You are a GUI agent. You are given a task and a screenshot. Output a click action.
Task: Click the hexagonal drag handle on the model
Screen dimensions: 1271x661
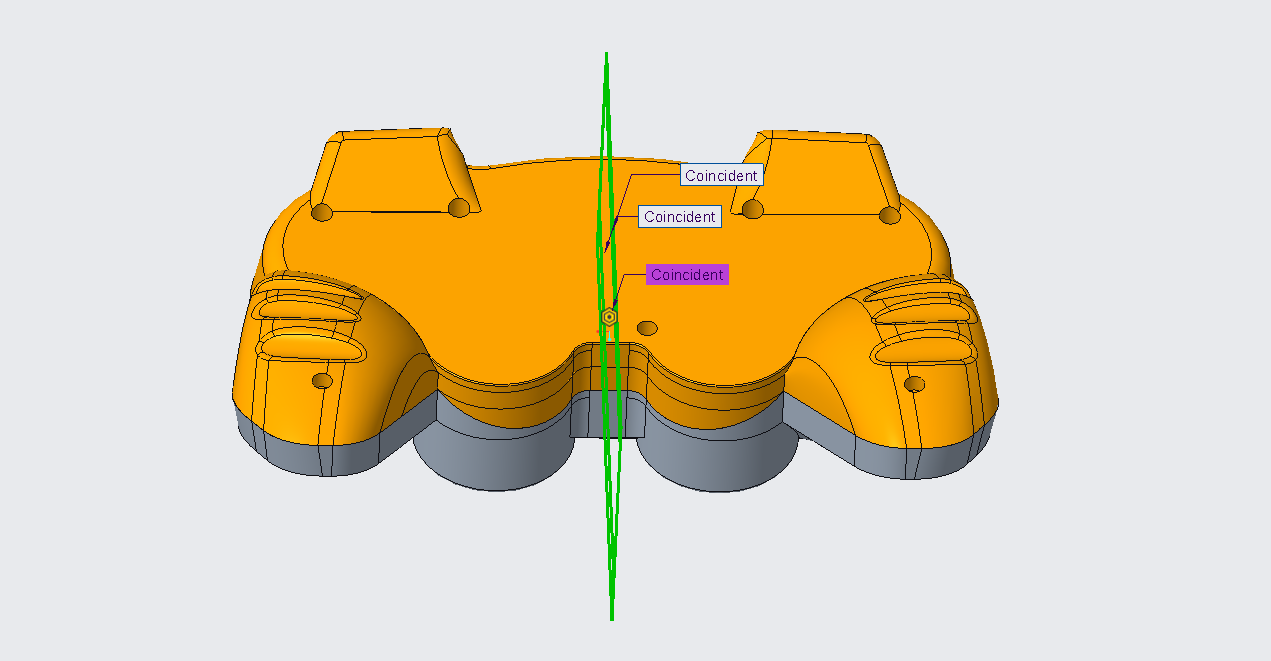point(609,318)
